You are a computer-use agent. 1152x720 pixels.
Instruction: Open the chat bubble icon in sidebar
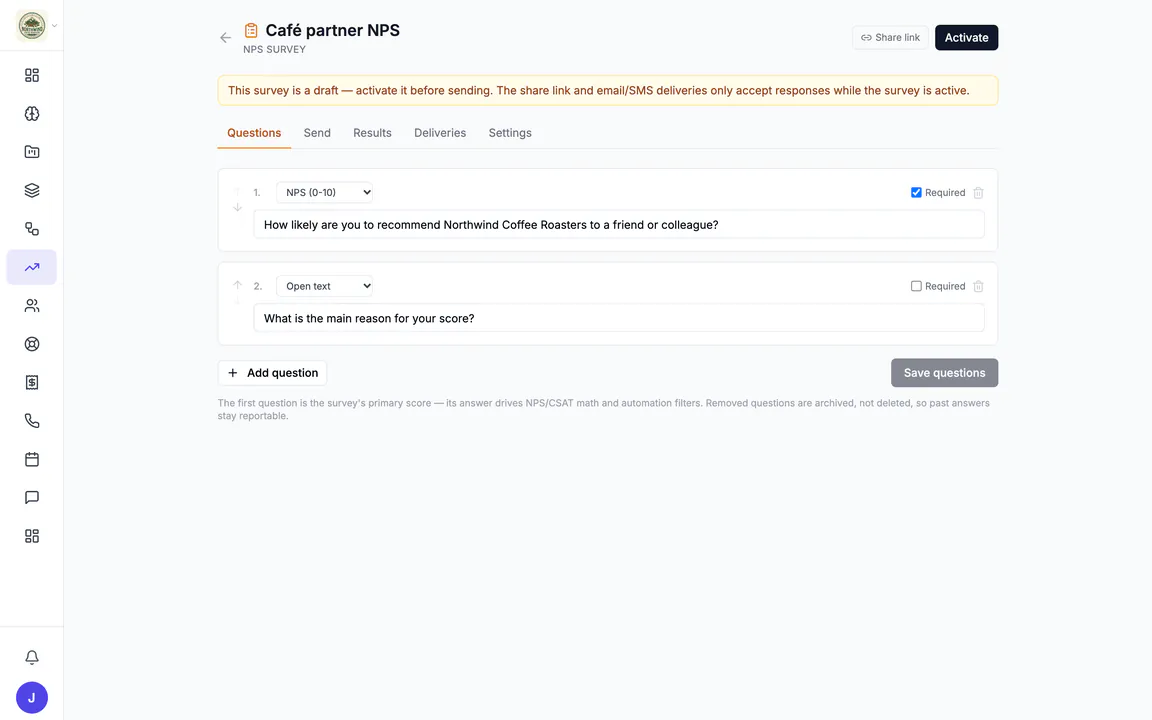[32, 497]
